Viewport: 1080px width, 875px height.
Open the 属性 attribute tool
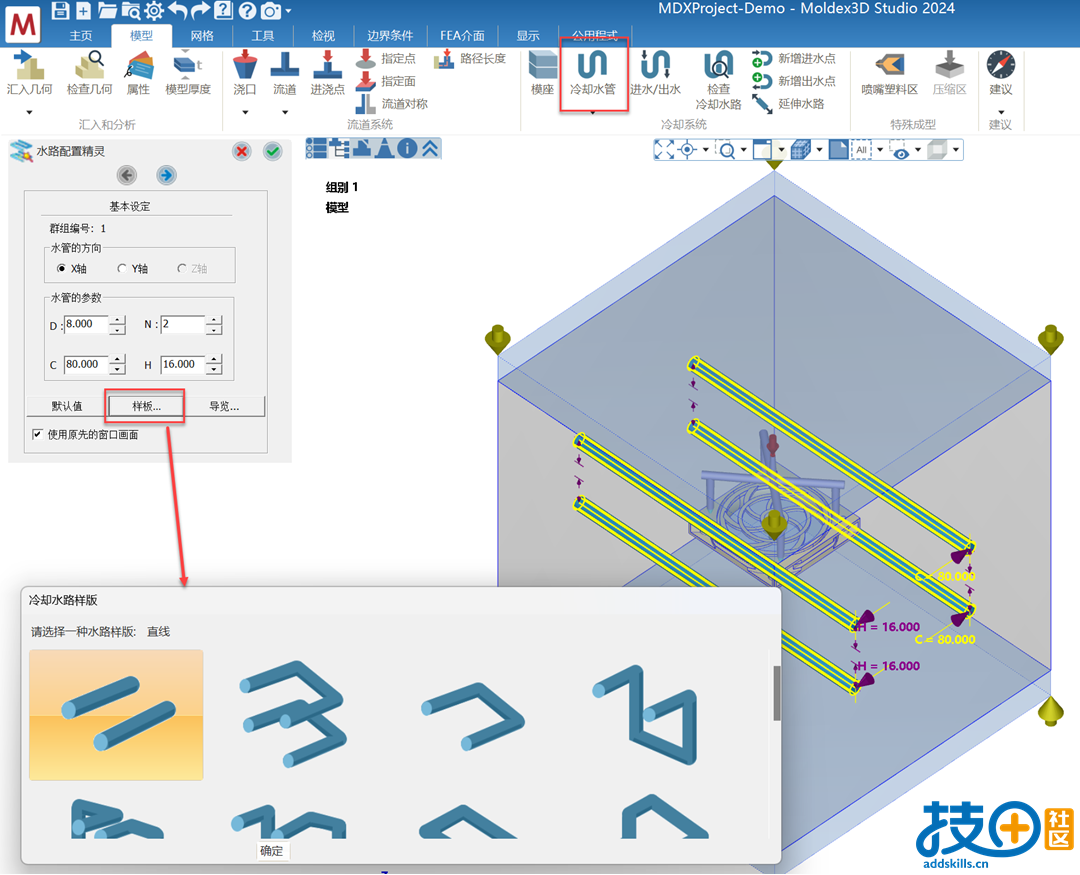pyautogui.click(x=138, y=73)
